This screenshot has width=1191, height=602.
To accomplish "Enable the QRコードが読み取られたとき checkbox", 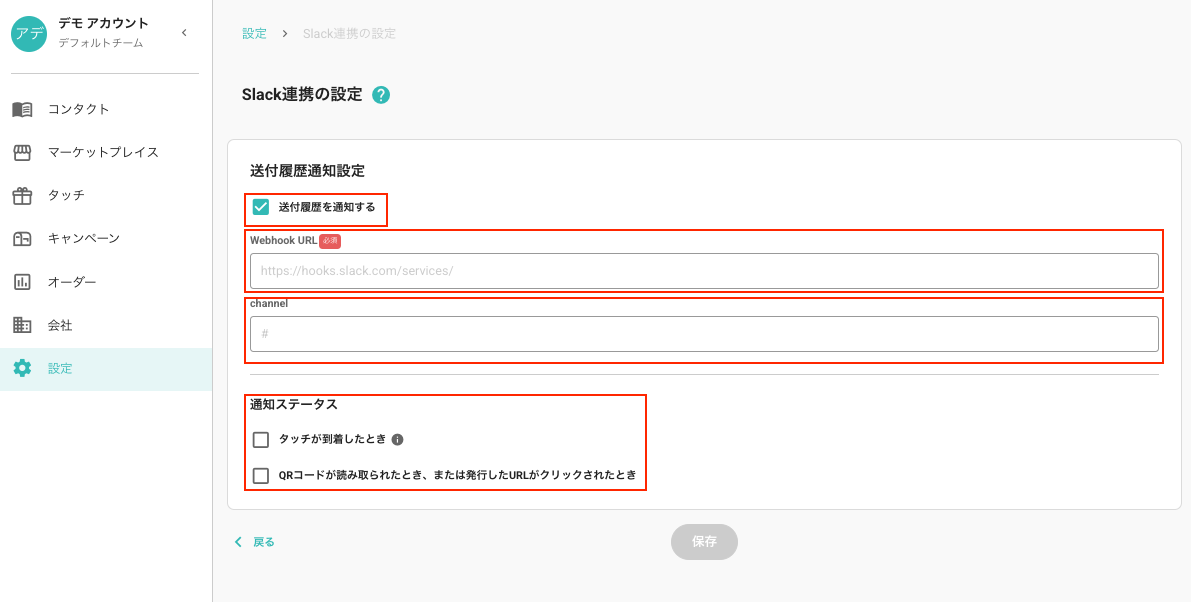I will [261, 476].
